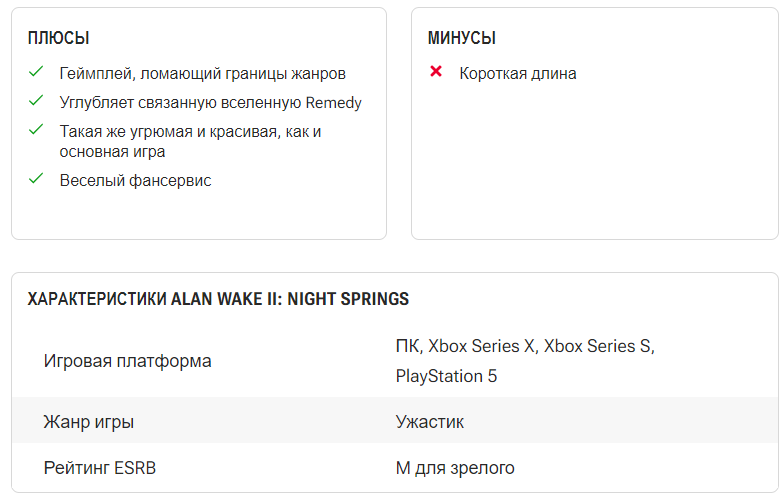
Task: Click the green checkmark next to 'Веселый фансервис'
Action: pos(36,179)
